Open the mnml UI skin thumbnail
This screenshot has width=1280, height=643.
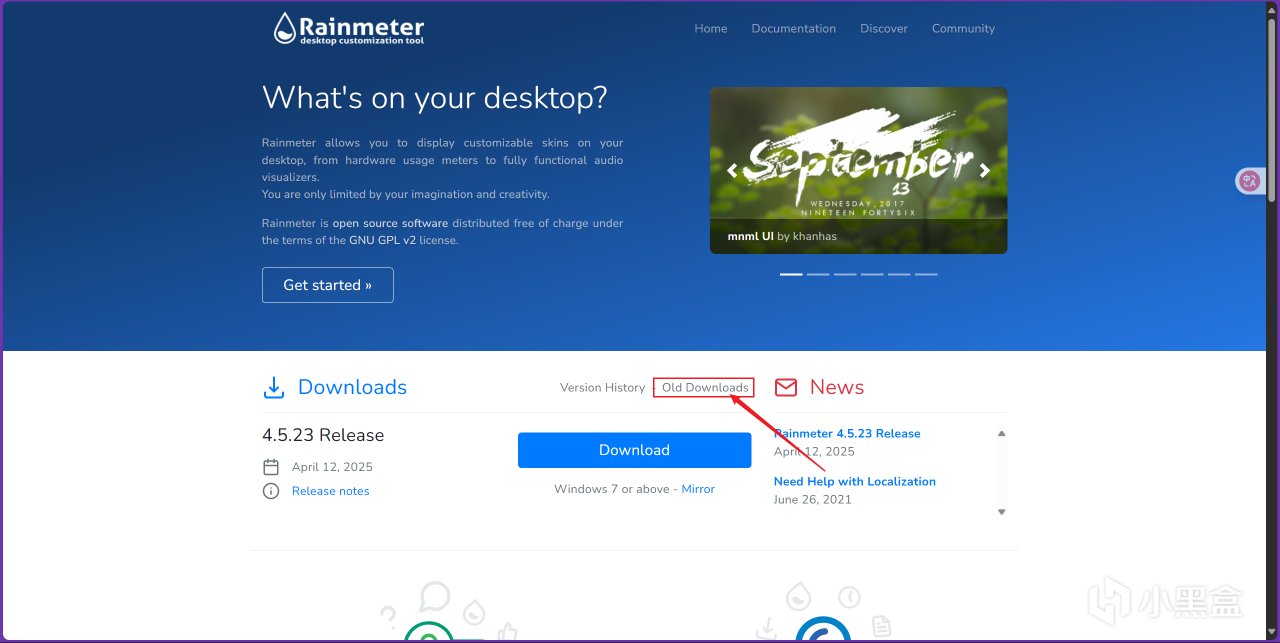click(x=859, y=170)
